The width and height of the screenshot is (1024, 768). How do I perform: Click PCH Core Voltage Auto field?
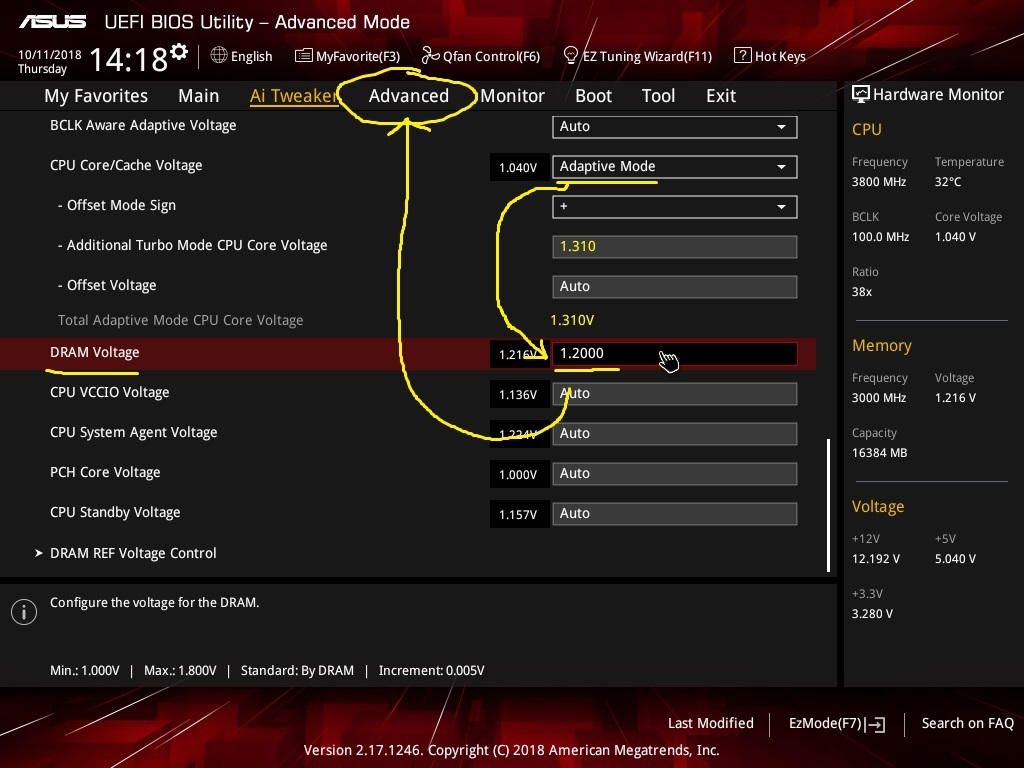pos(674,473)
